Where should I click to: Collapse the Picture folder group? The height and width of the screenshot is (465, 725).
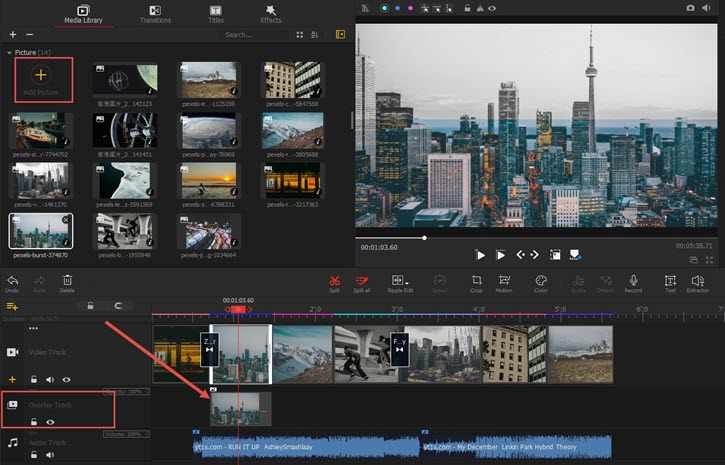tap(9, 51)
